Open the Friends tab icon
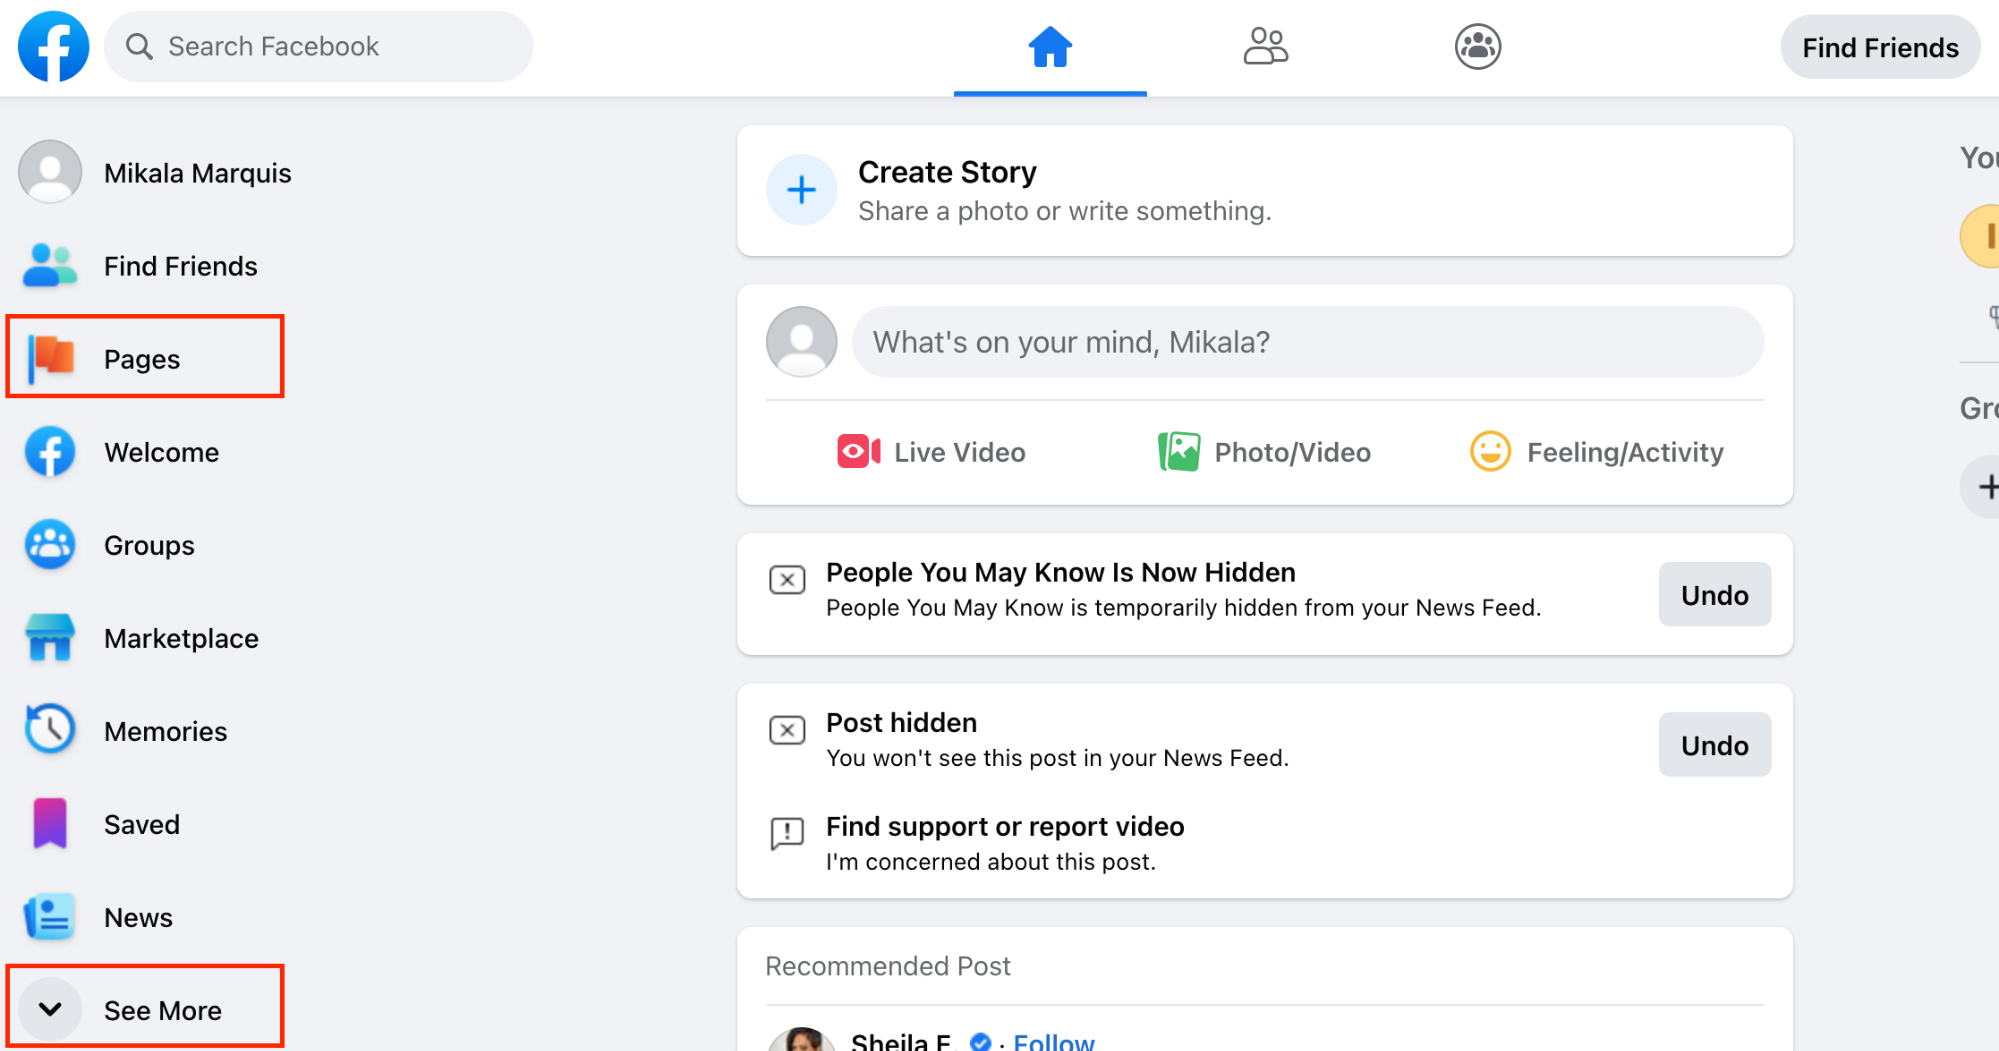Screen dimensions: 1999x1051 (x=1265, y=46)
